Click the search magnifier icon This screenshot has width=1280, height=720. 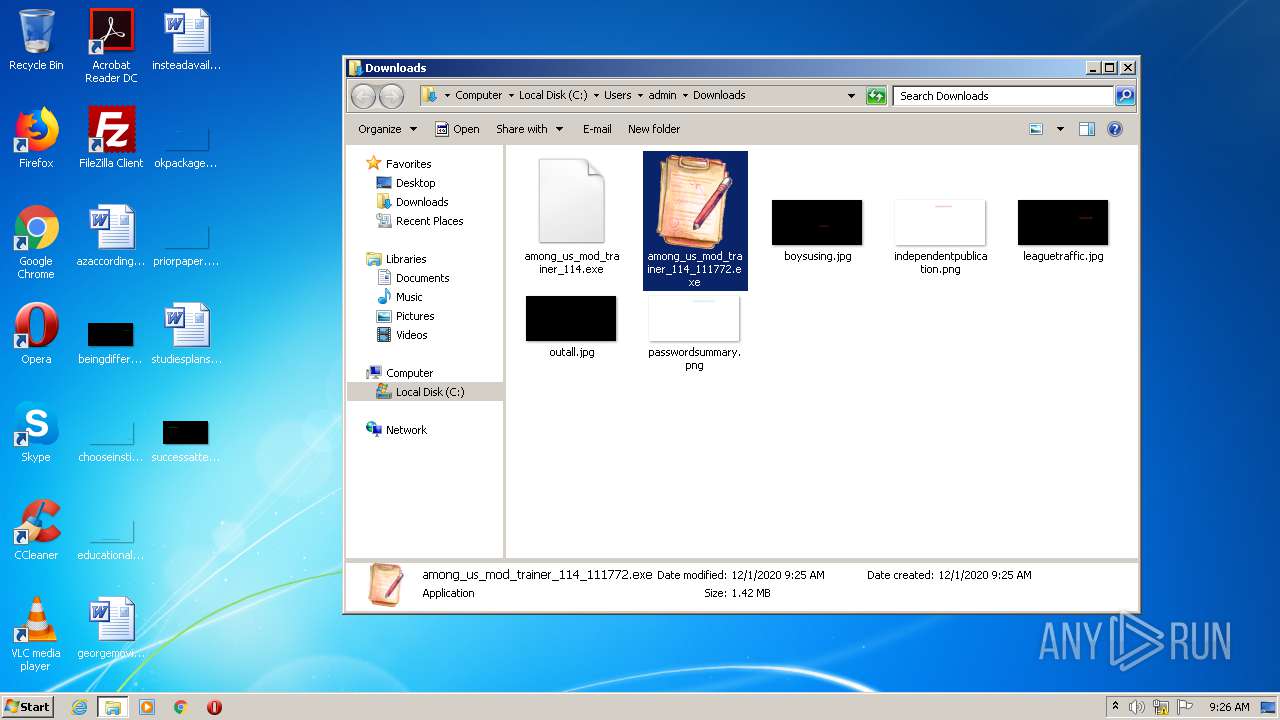tap(1125, 96)
